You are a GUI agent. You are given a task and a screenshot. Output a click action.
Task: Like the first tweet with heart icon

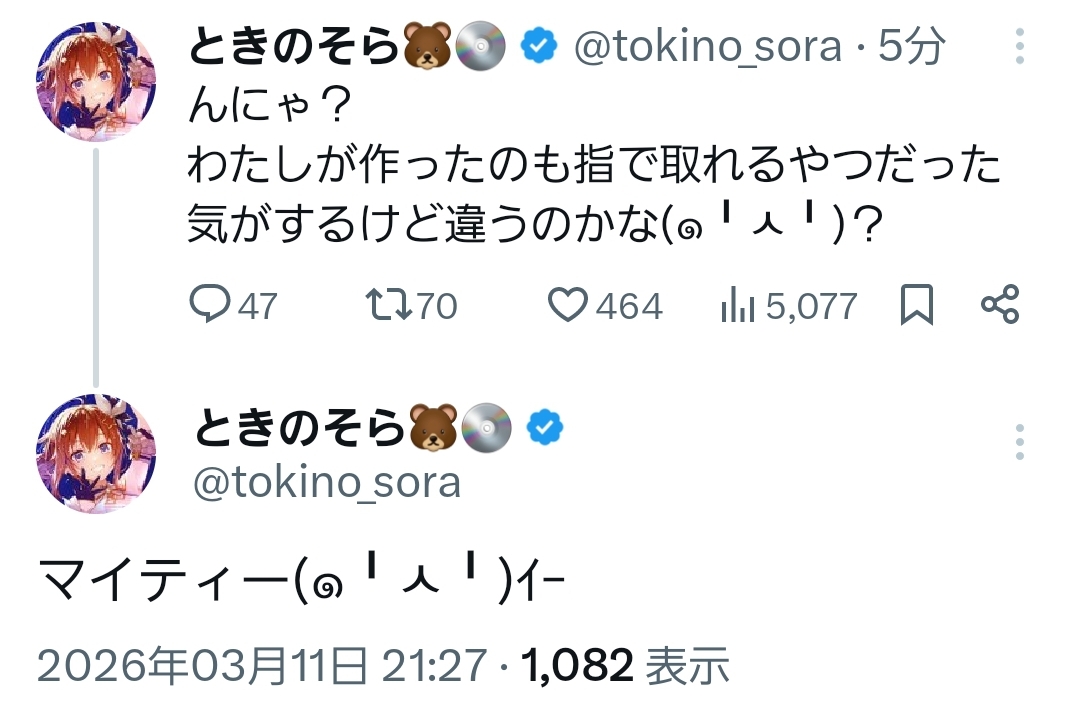(x=570, y=305)
